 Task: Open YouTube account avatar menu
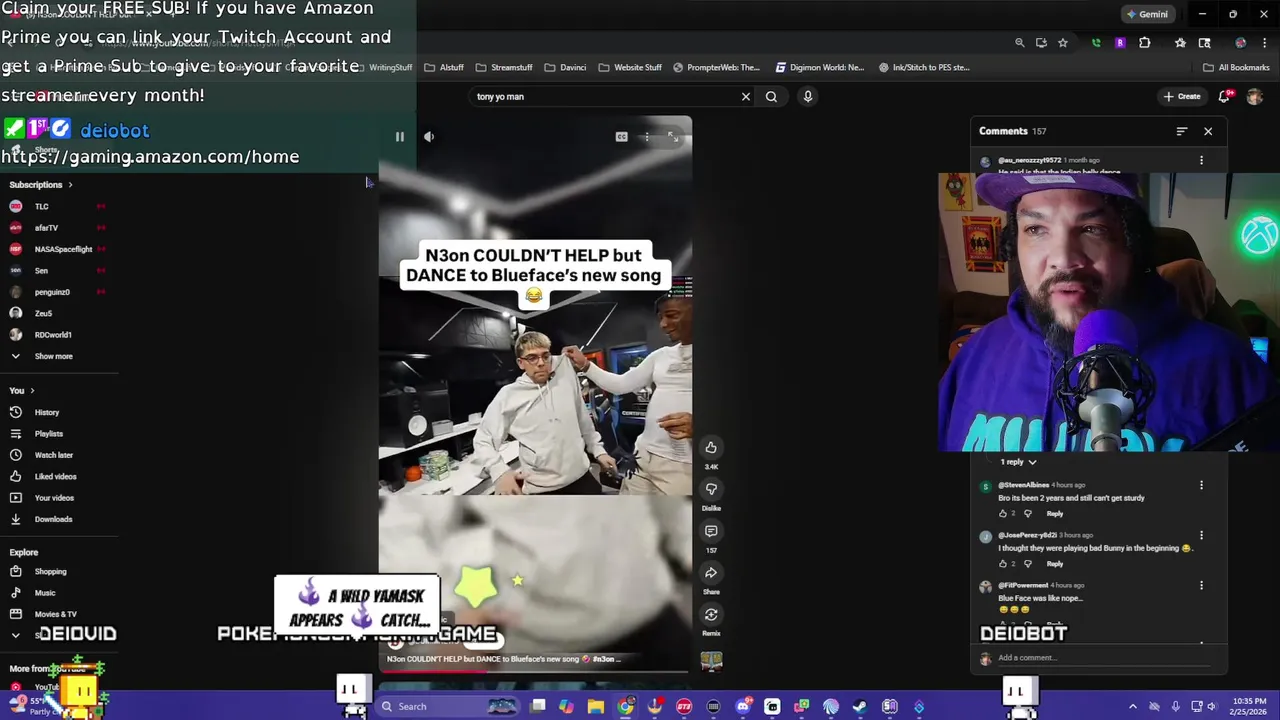(x=1254, y=97)
